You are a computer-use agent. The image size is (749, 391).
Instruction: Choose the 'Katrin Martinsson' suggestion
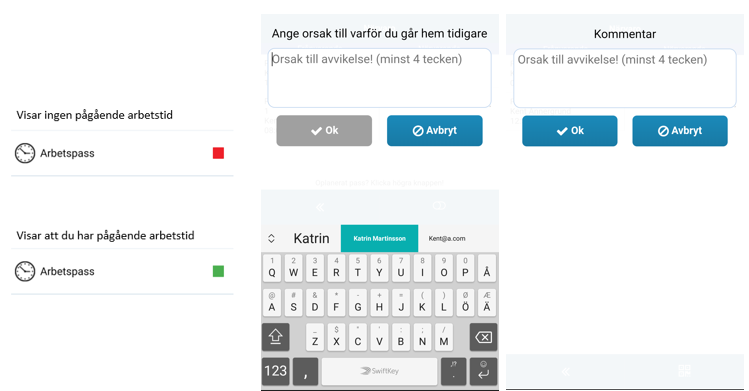(379, 238)
